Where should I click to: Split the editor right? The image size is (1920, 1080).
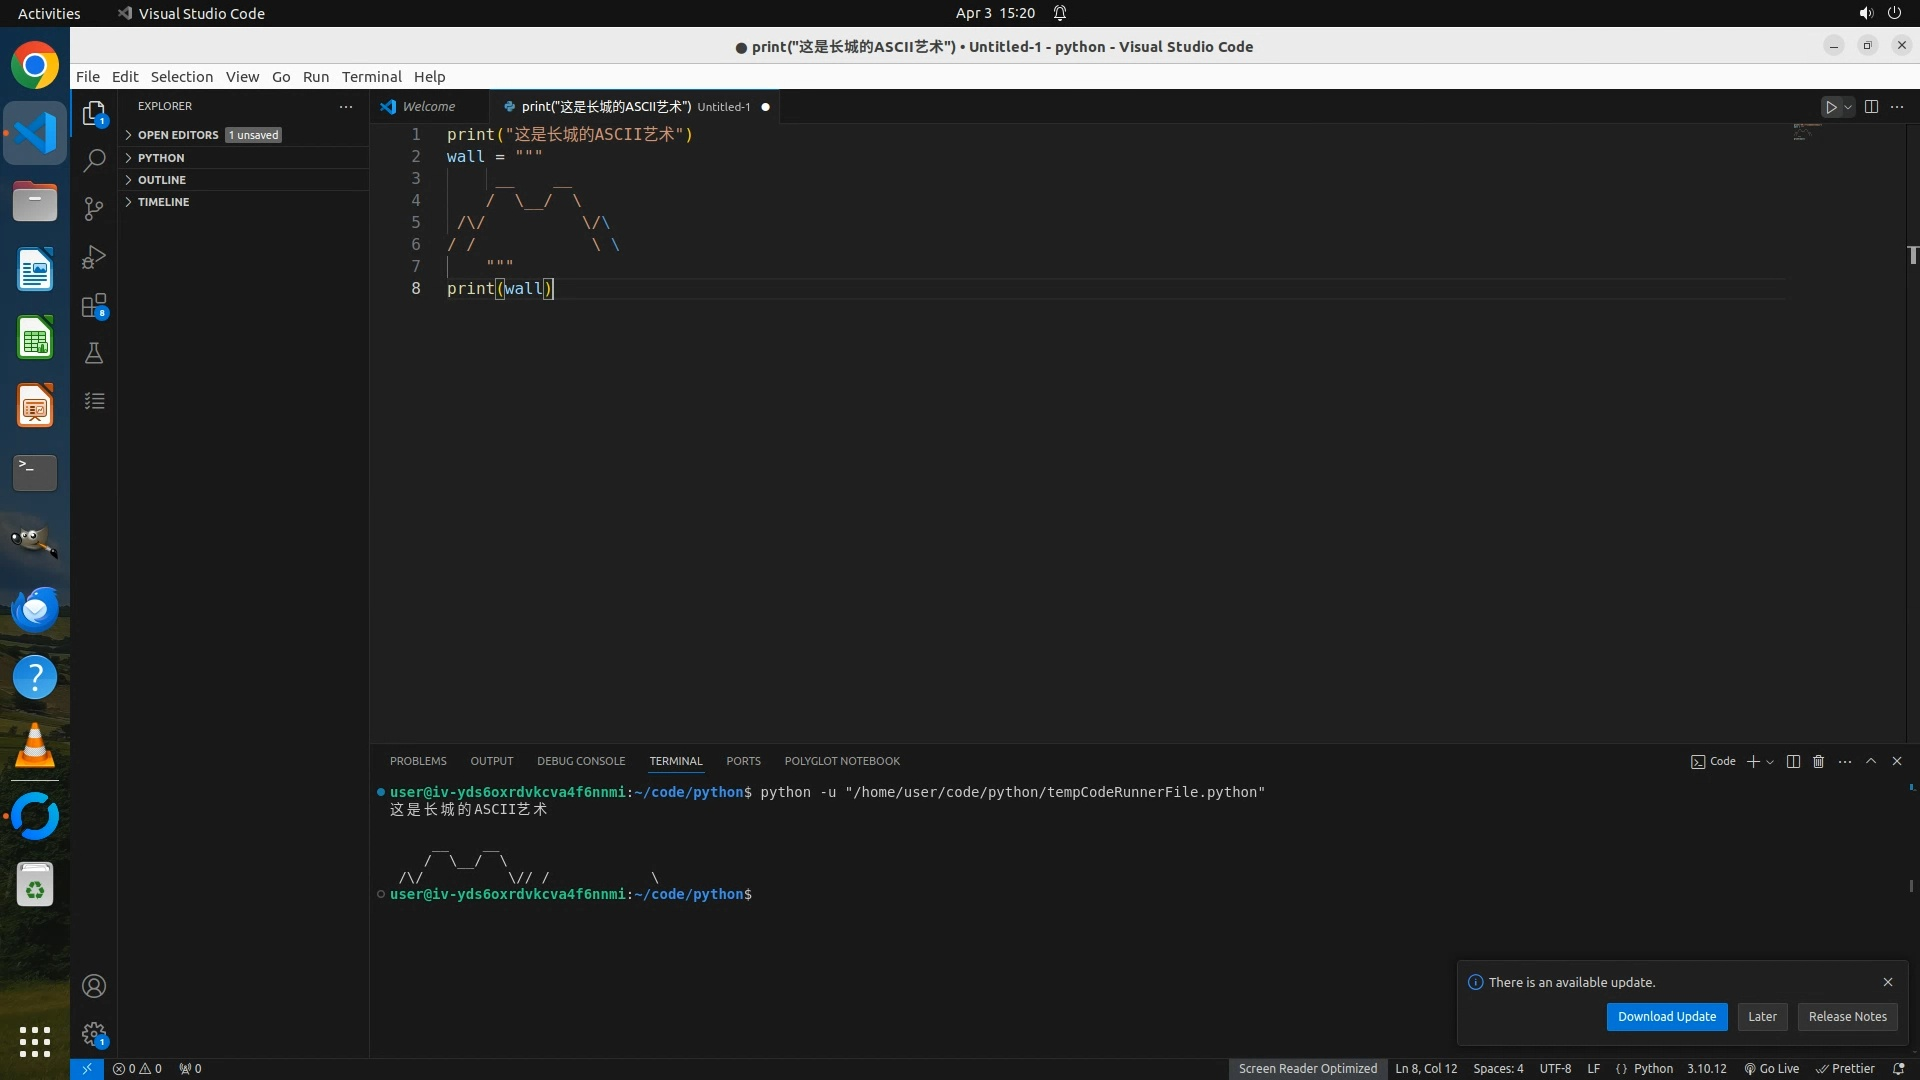tap(1871, 107)
